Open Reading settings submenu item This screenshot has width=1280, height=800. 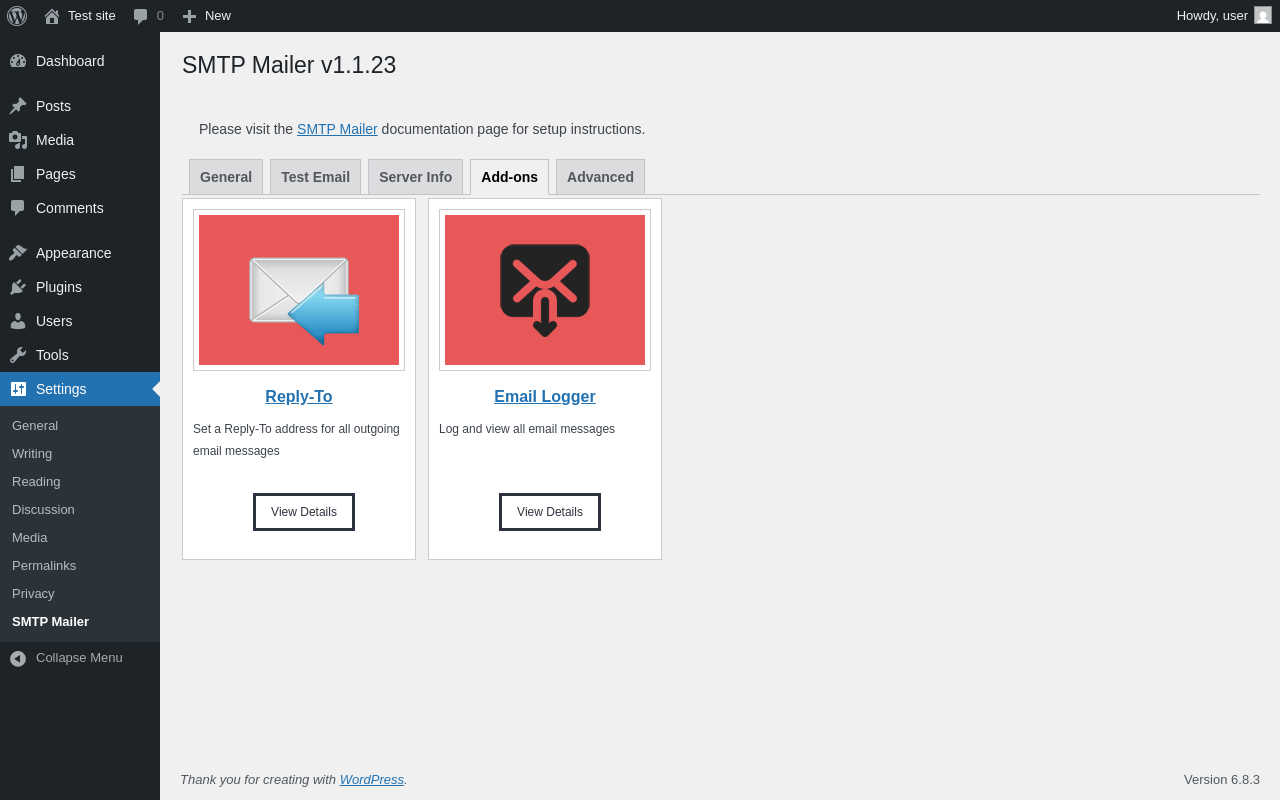[80, 481]
